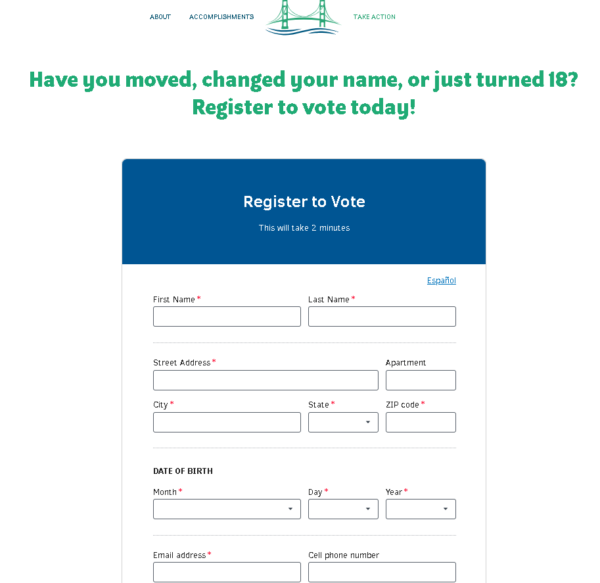The width and height of the screenshot is (600, 583).
Task: Select the Apartment input box
Action: (x=420, y=381)
